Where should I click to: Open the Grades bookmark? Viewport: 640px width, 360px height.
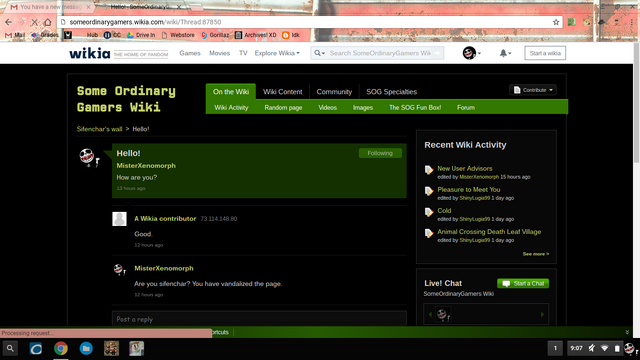[45, 35]
